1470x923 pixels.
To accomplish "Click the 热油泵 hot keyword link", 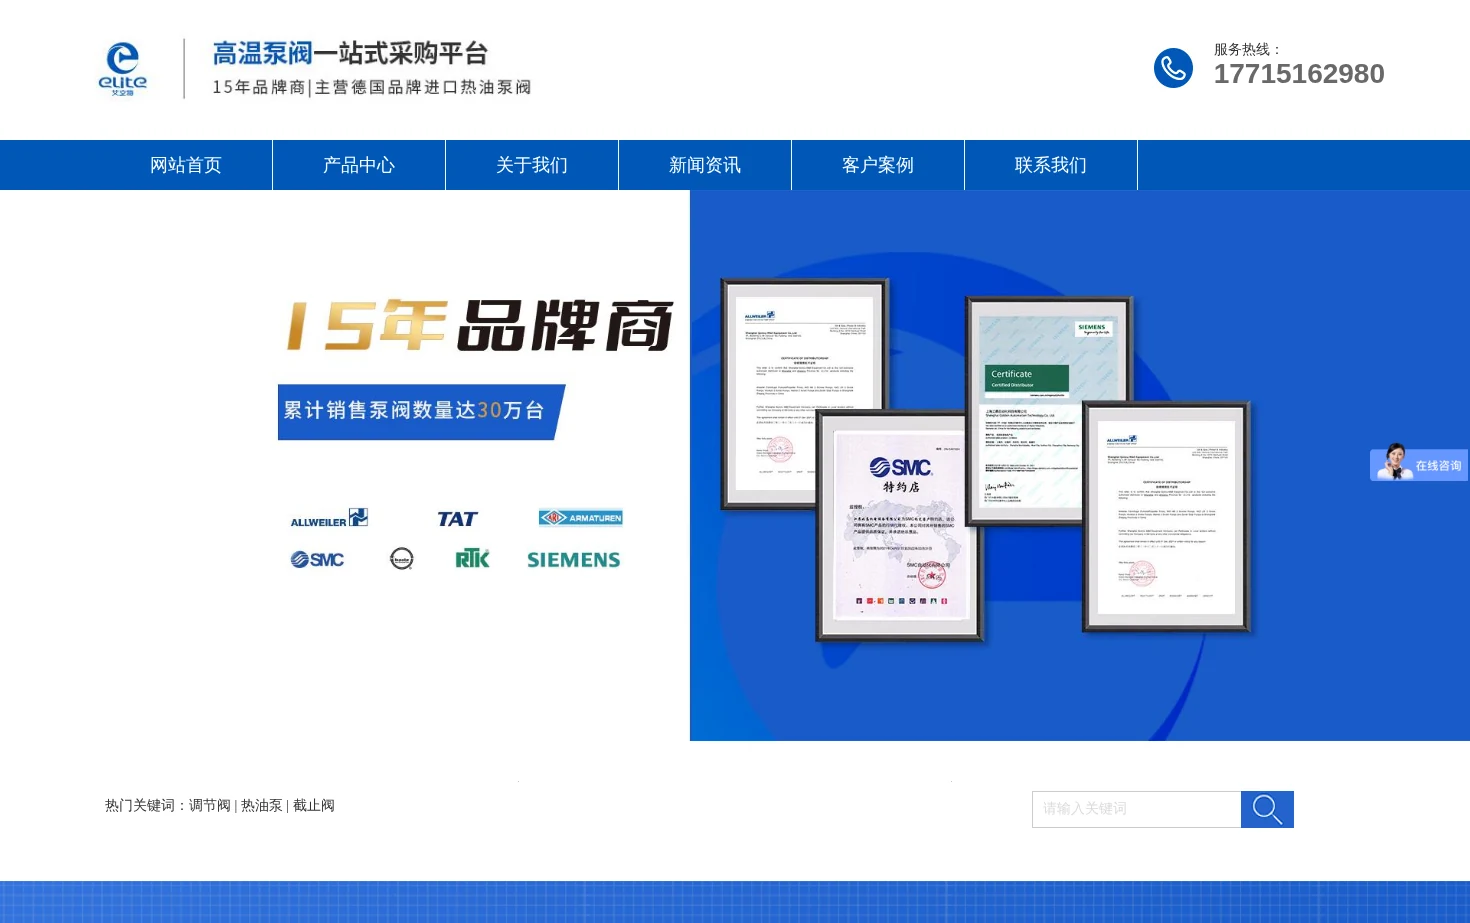I will pyautogui.click(x=262, y=805).
